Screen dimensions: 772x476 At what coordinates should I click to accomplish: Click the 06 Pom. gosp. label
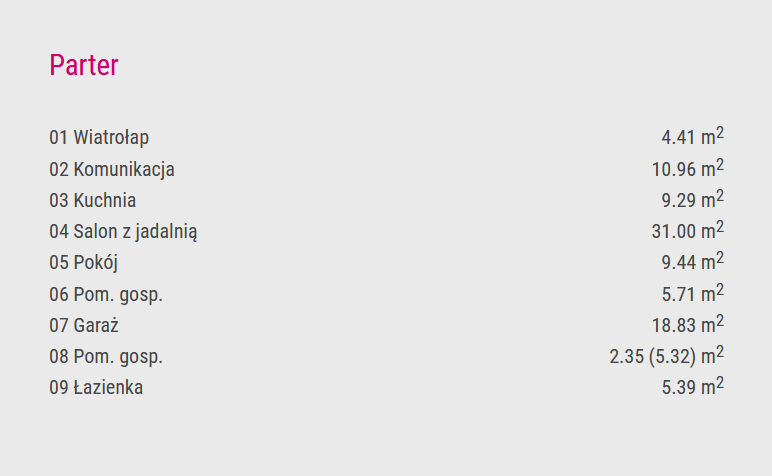pos(106,295)
